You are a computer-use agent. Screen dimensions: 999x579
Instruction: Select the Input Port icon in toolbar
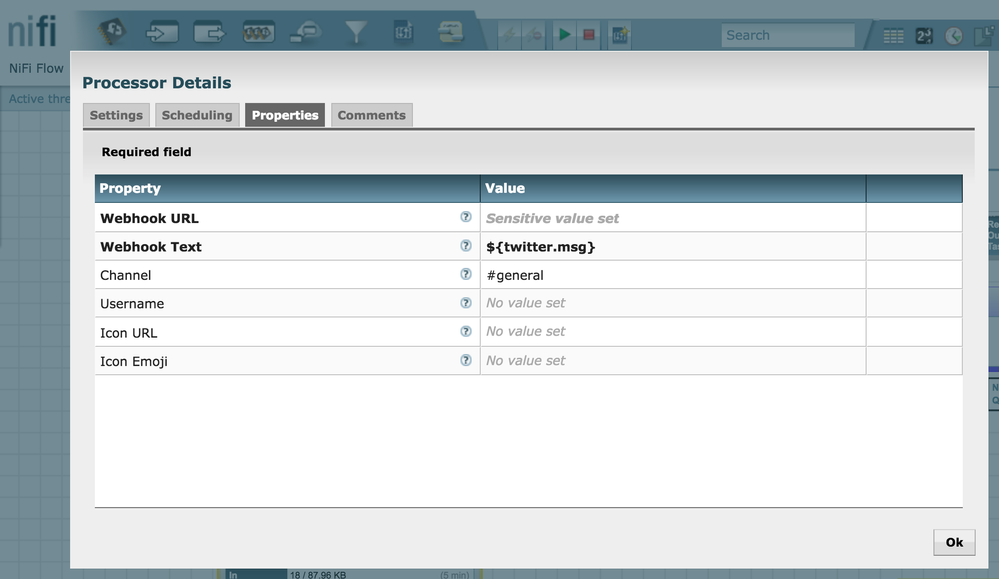[162, 32]
